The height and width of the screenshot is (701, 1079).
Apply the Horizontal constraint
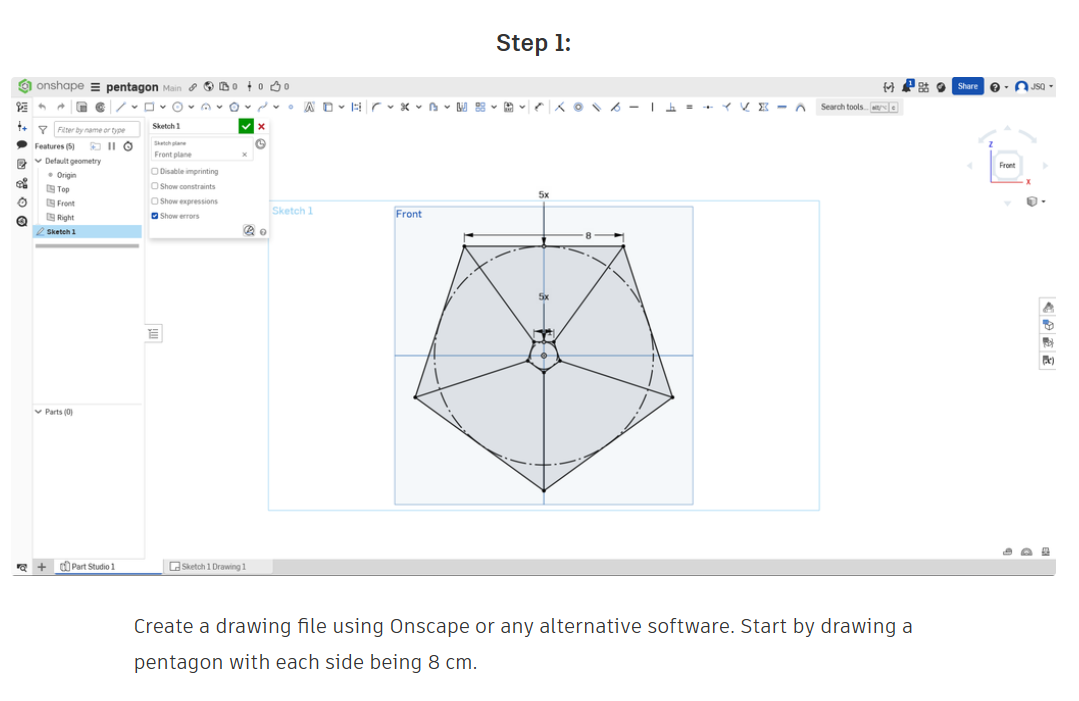click(634, 107)
